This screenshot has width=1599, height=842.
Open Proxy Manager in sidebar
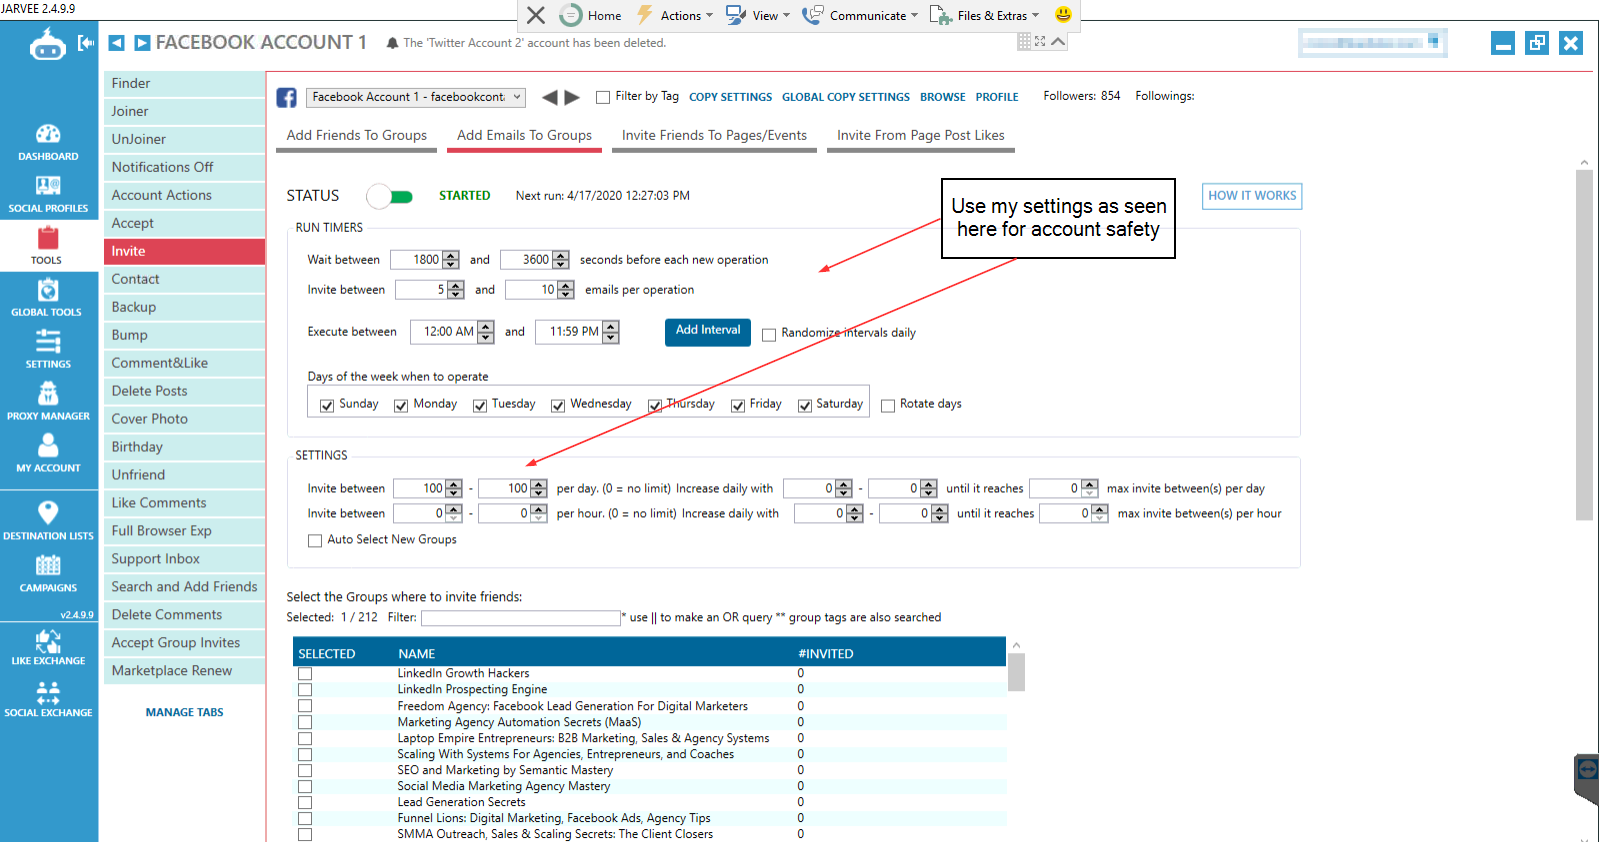(48, 402)
